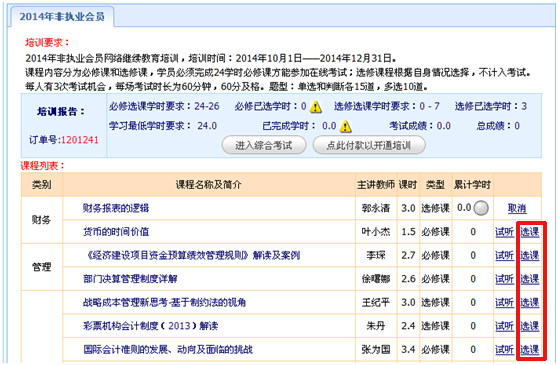
Task: Click 选课 in 王纪平's course row
Action: coord(530,302)
